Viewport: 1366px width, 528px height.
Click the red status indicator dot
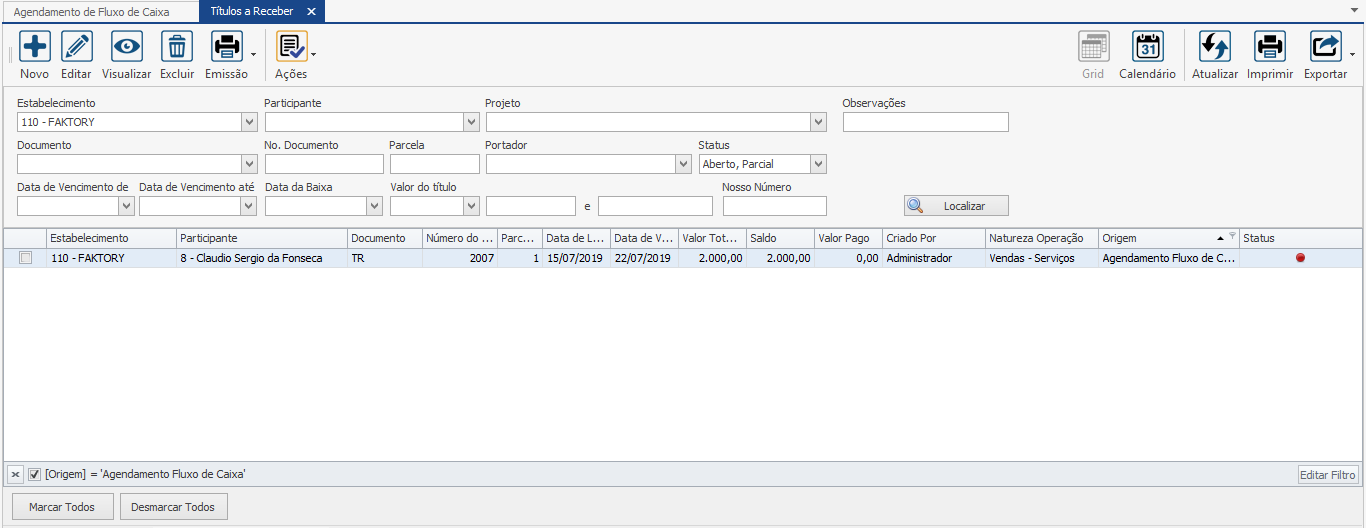coord(1300,258)
